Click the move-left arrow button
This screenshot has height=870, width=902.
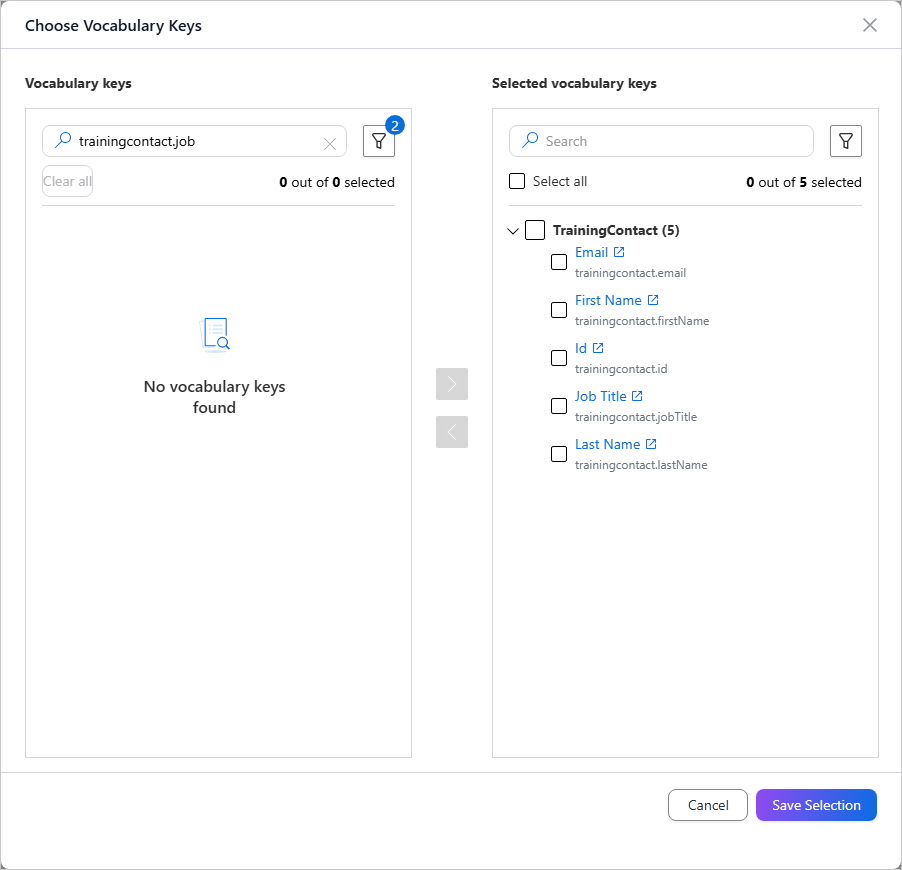[x=452, y=432]
